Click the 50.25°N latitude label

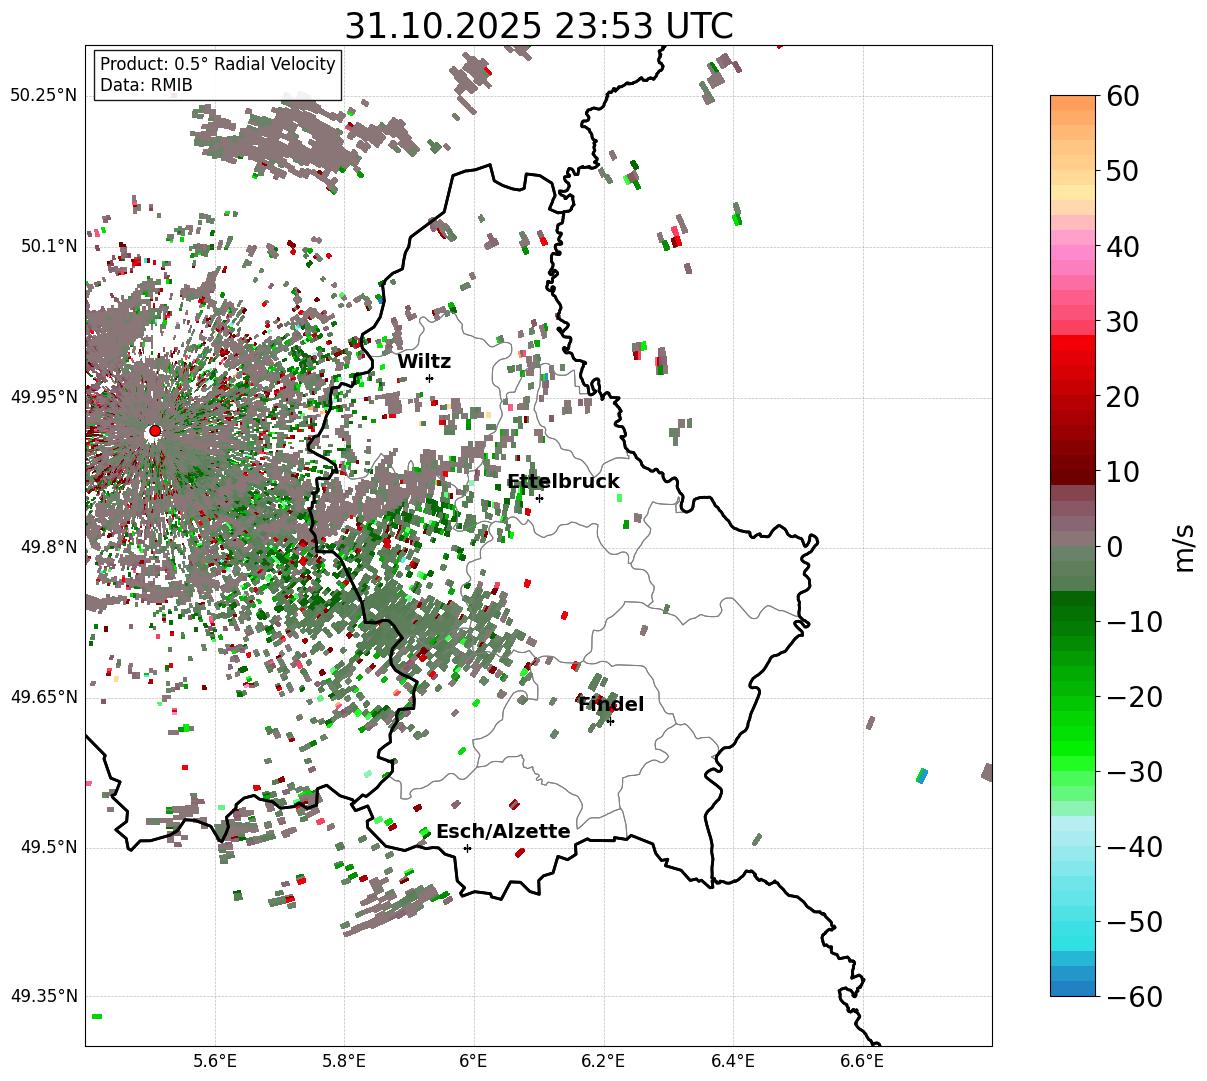click(43, 96)
